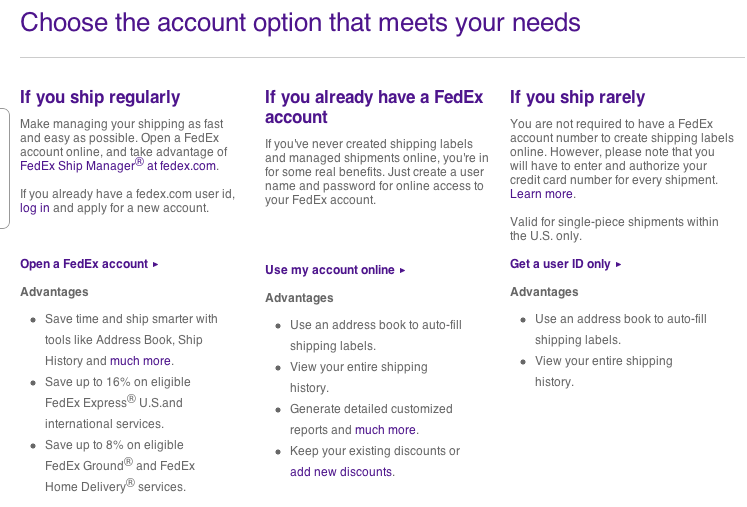Image resolution: width=747 pixels, height=507 pixels.
Task: Click arrow icon beside Use my account online
Action: [x=403, y=271]
